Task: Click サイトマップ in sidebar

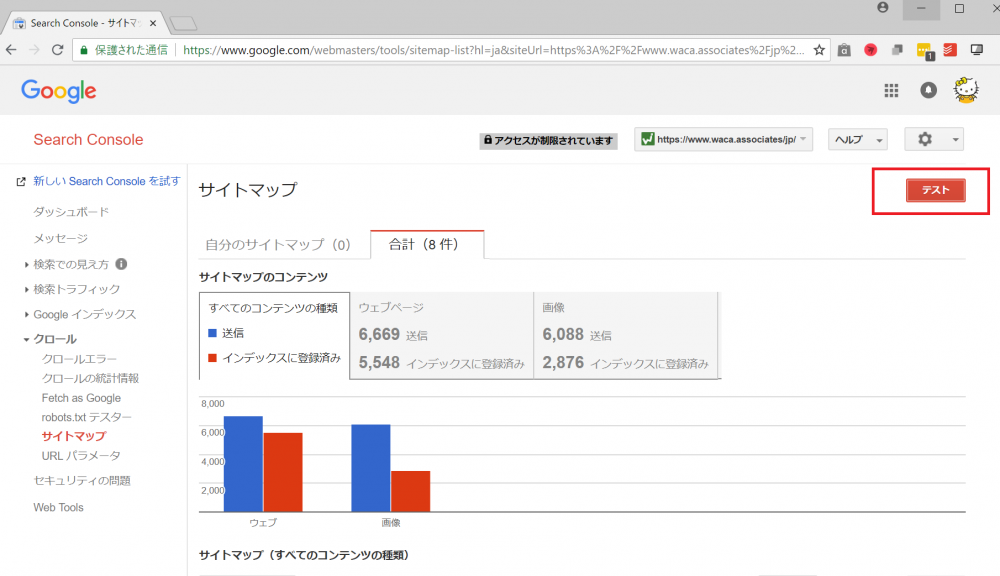Action: tap(74, 436)
